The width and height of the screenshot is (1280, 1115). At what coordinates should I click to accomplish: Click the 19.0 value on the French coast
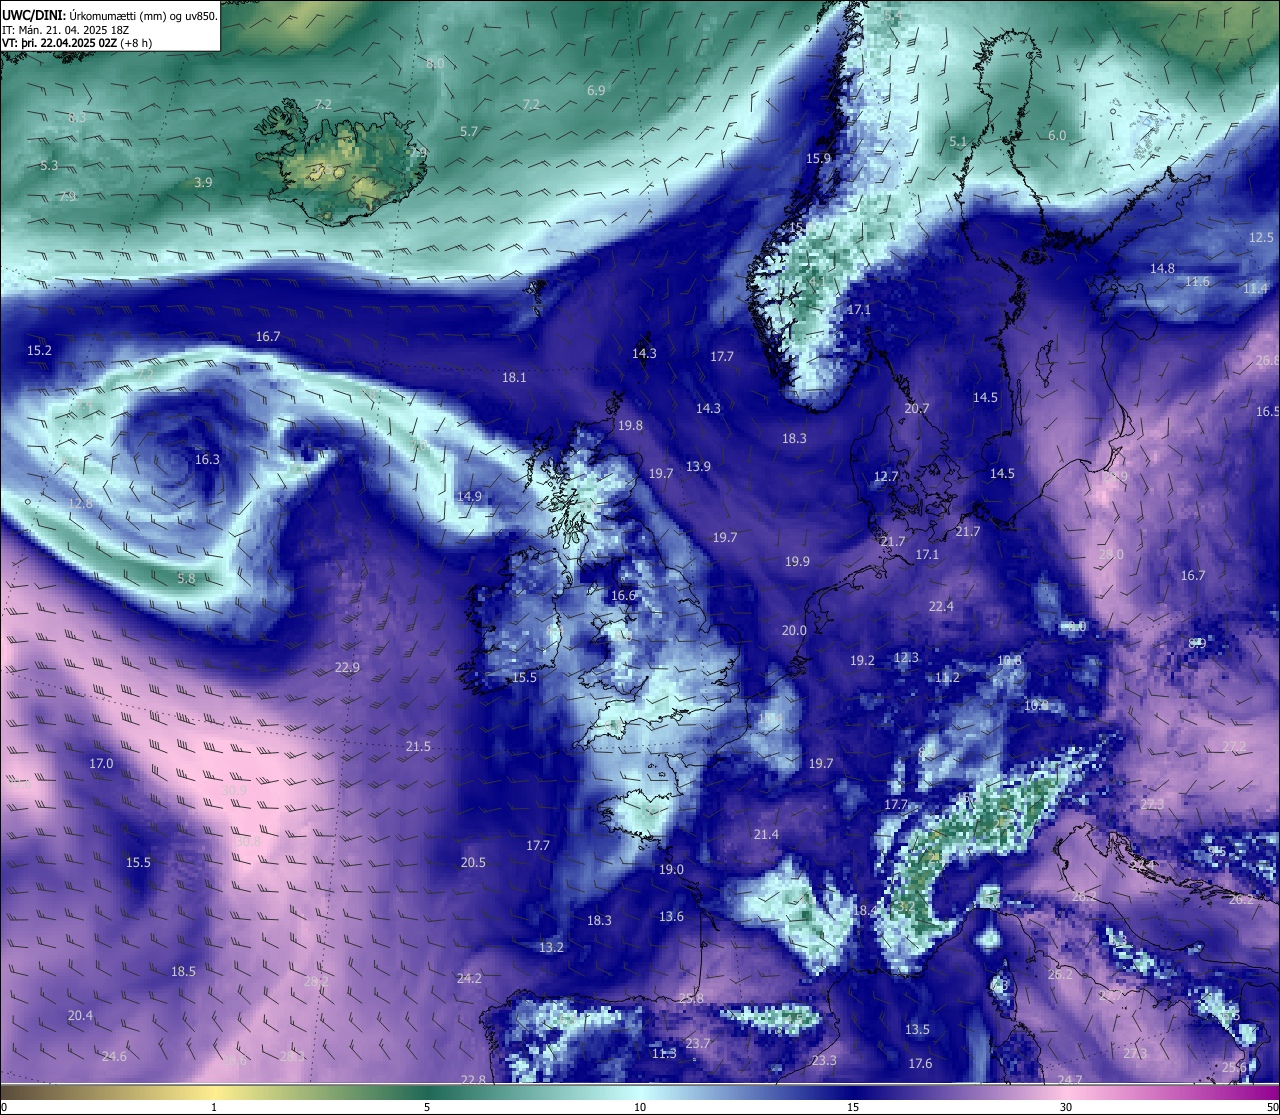tap(671, 870)
